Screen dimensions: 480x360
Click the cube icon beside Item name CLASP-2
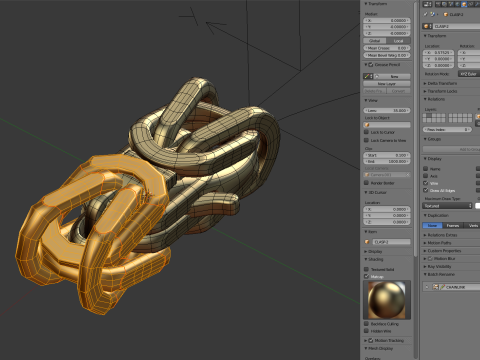point(367,242)
